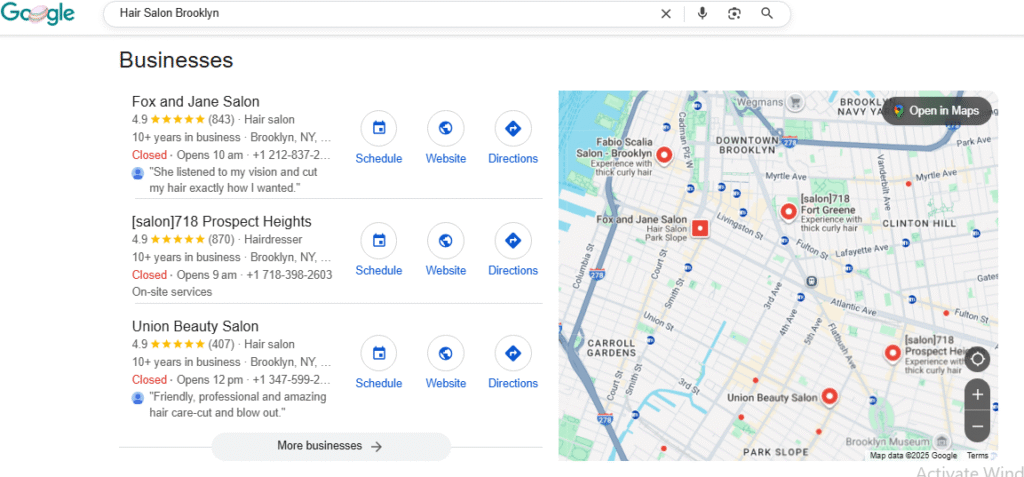The height and width of the screenshot is (477, 1024).
Task: Start voice search with microphone icon
Action: coord(702,14)
